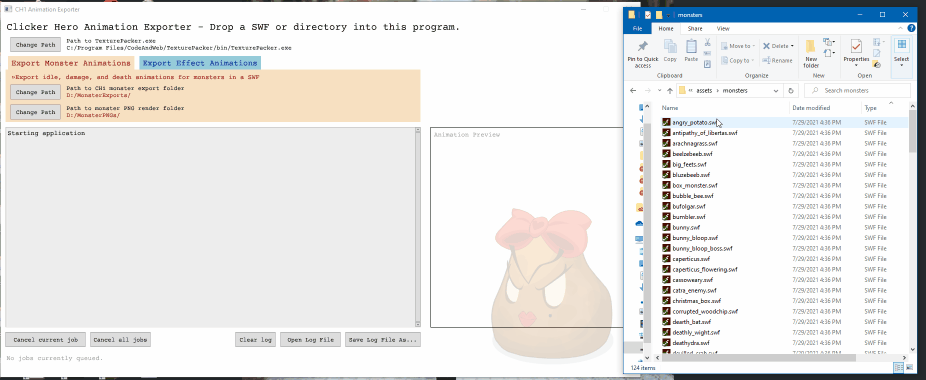Click Cancel current job button
This screenshot has height=380, width=926.
tap(45, 340)
